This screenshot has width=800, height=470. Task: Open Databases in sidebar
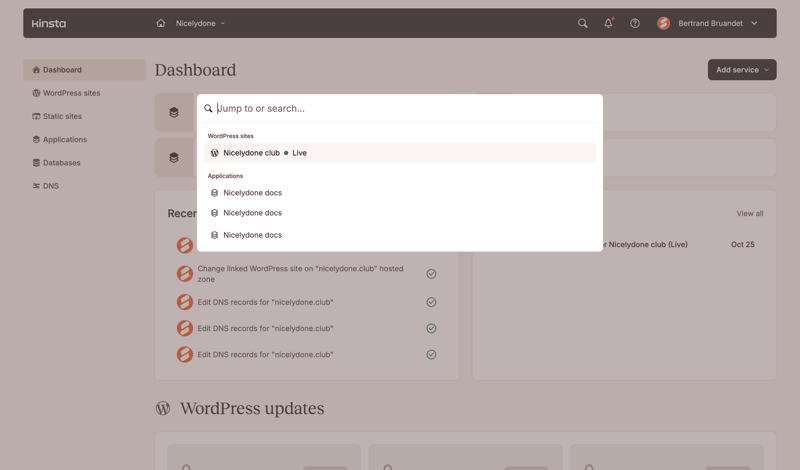tap(62, 163)
